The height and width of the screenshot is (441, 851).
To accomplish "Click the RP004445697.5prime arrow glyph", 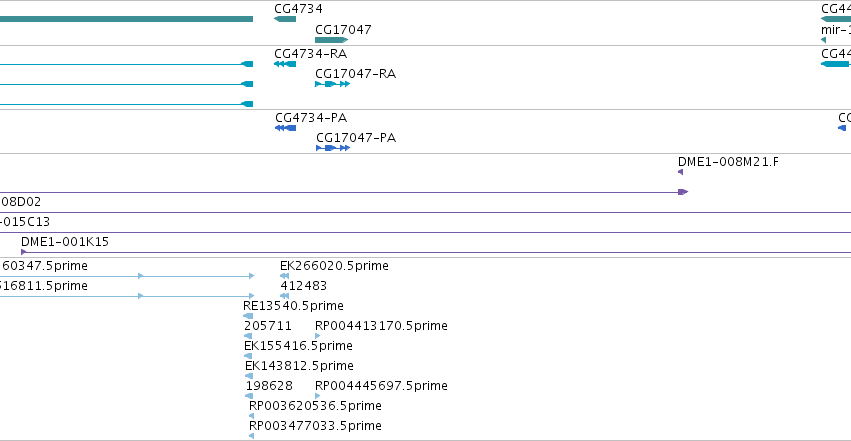I will [x=317, y=396].
